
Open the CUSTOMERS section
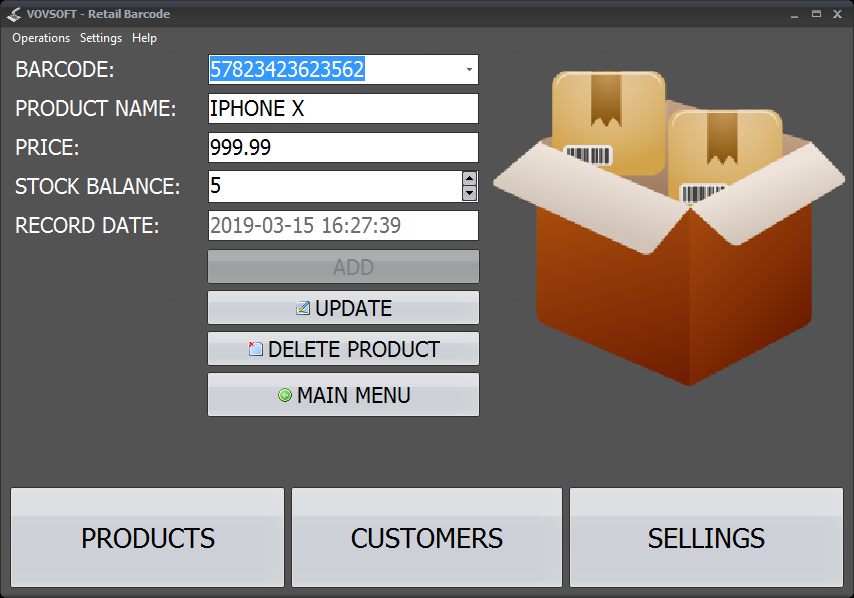pos(426,537)
